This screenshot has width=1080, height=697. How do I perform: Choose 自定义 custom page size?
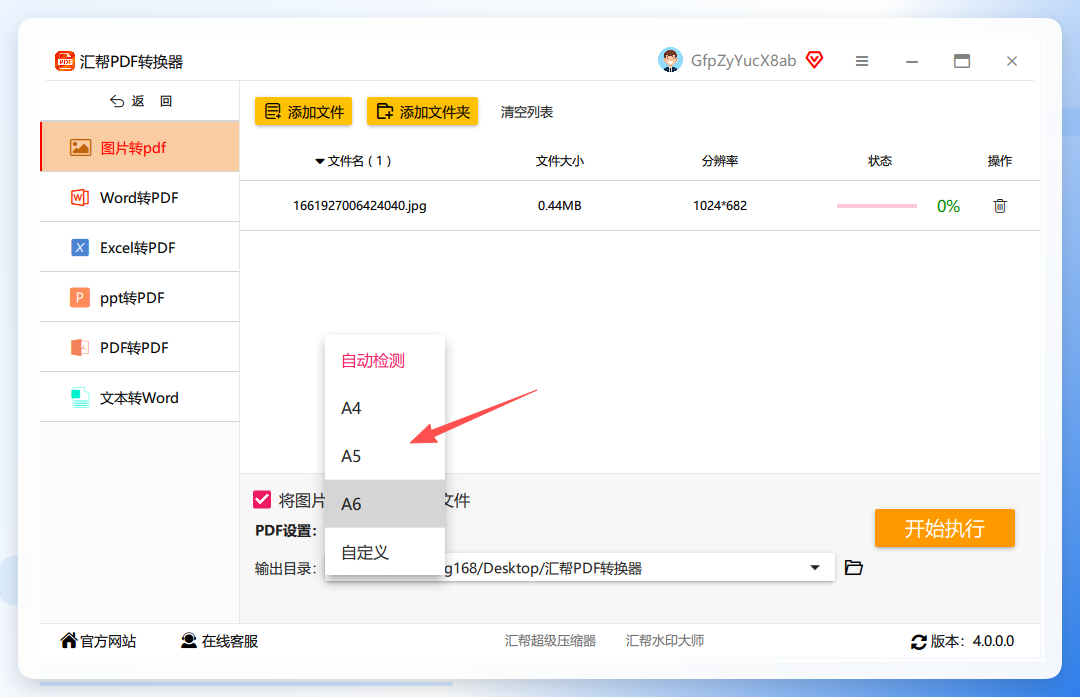coord(385,552)
